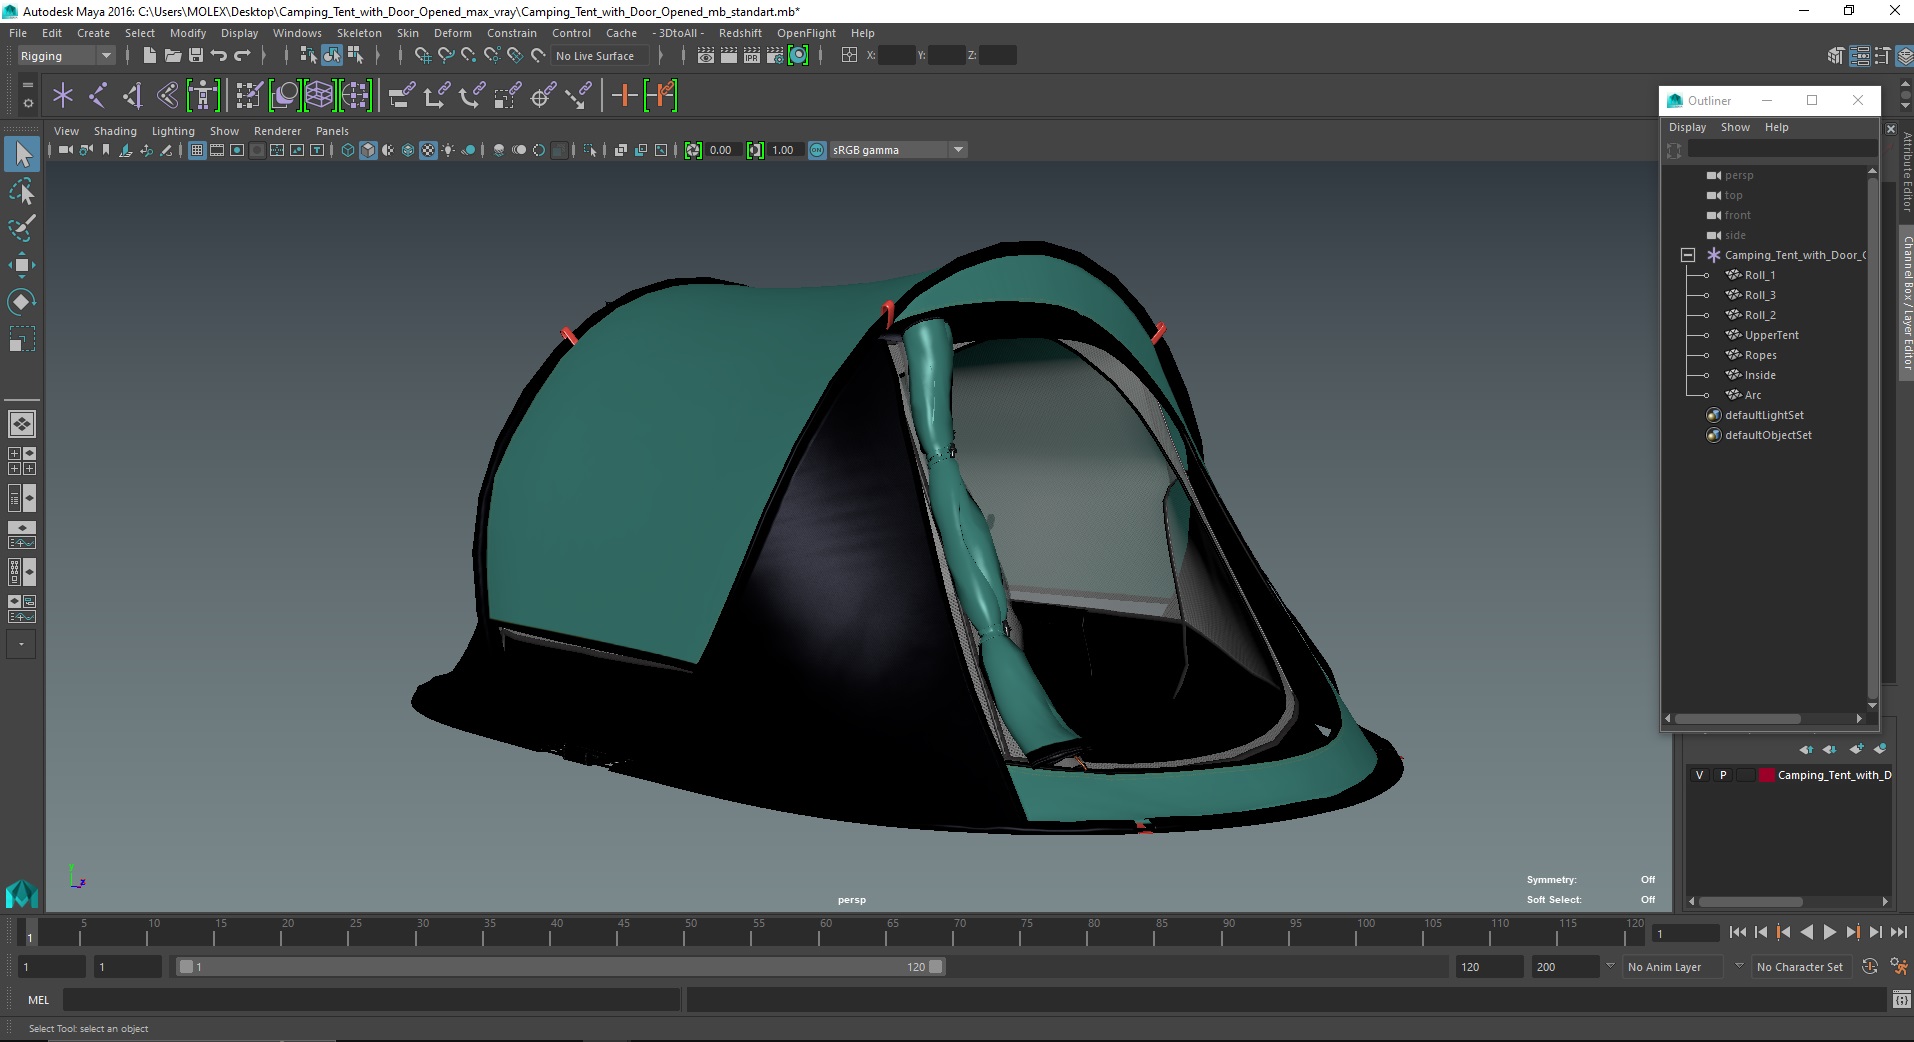
Task: Open the Outliner Display menu
Action: (1687, 127)
